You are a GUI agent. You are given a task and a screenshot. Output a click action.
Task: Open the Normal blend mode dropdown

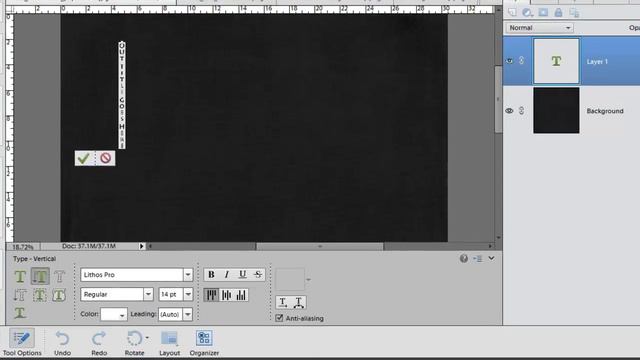[539, 28]
